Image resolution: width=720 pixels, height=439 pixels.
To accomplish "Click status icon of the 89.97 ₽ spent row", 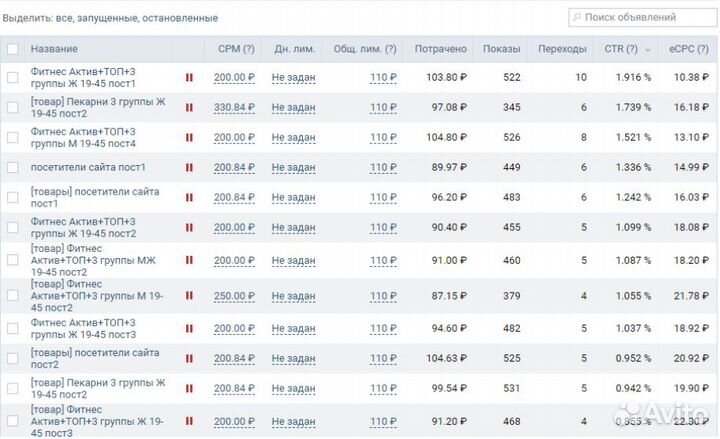I will pyautogui.click(x=189, y=167).
